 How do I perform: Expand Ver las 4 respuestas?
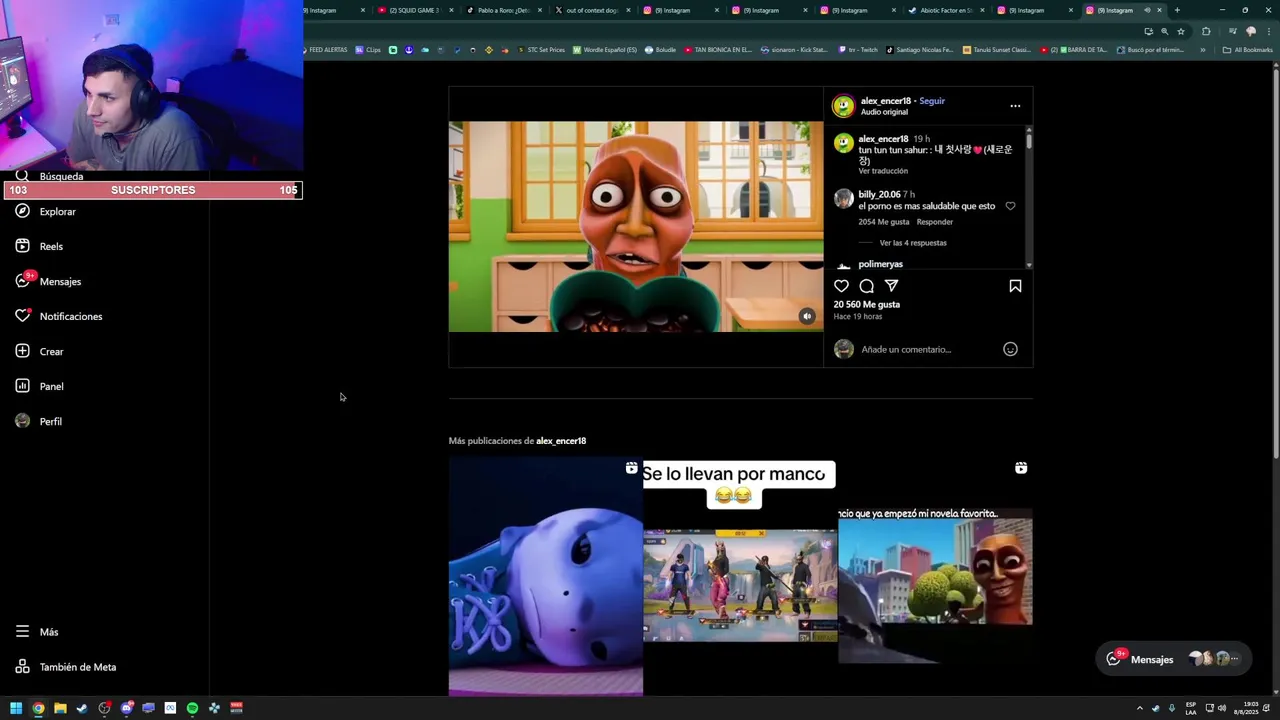click(913, 243)
